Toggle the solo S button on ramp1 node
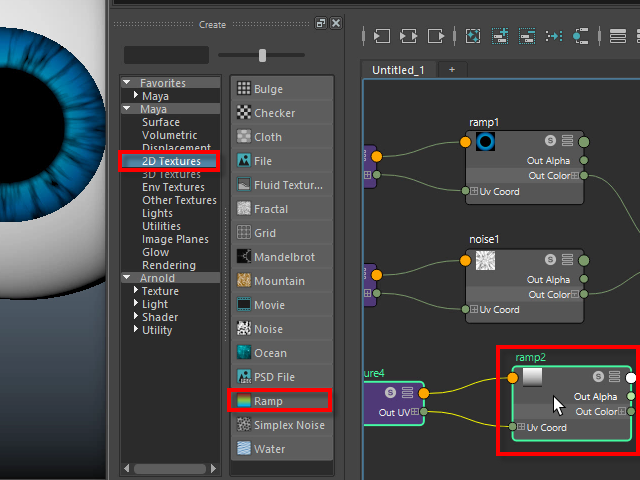Viewport: 640px width, 480px height. pos(550,140)
